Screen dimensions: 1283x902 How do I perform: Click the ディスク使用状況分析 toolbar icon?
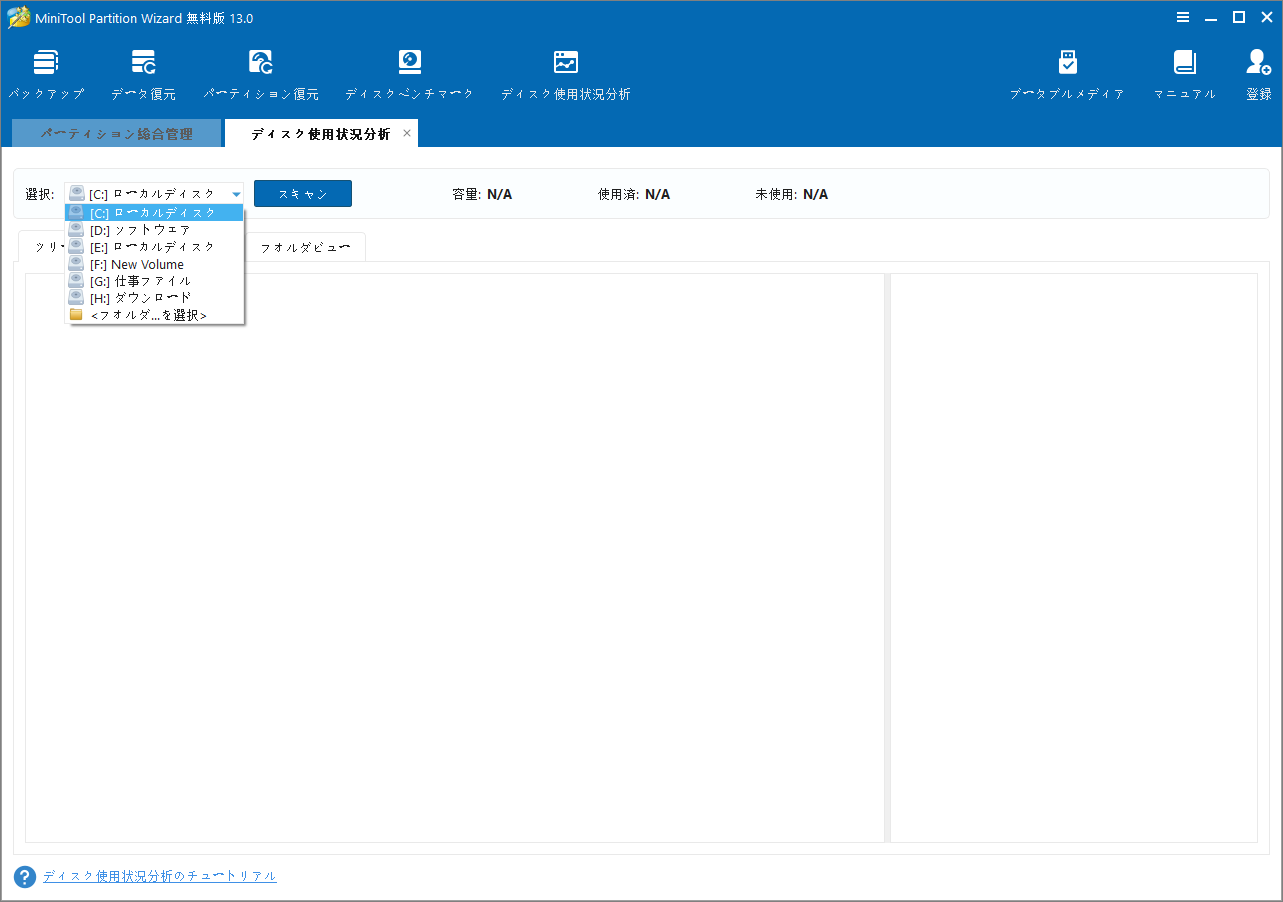click(x=565, y=72)
